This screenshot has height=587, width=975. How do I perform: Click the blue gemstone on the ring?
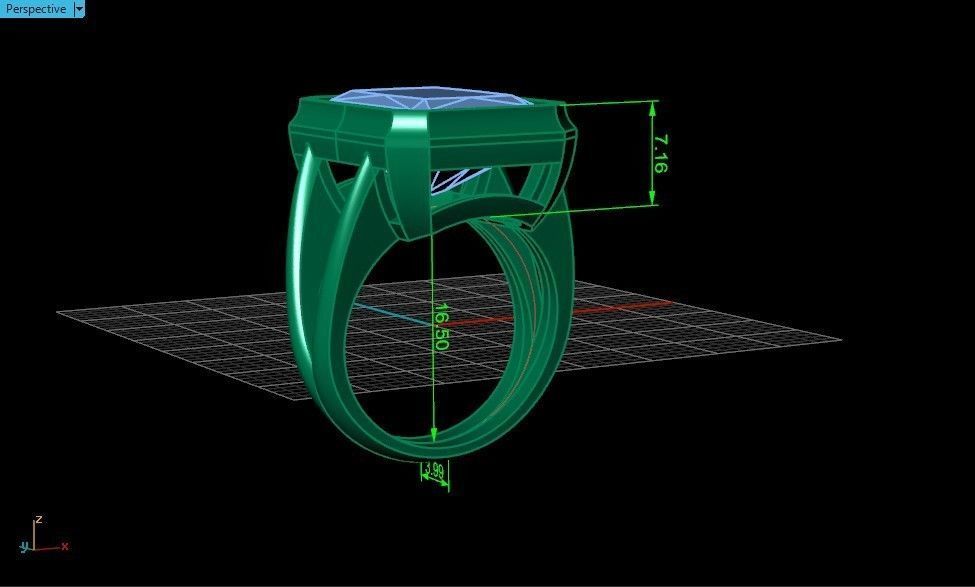tap(432, 98)
